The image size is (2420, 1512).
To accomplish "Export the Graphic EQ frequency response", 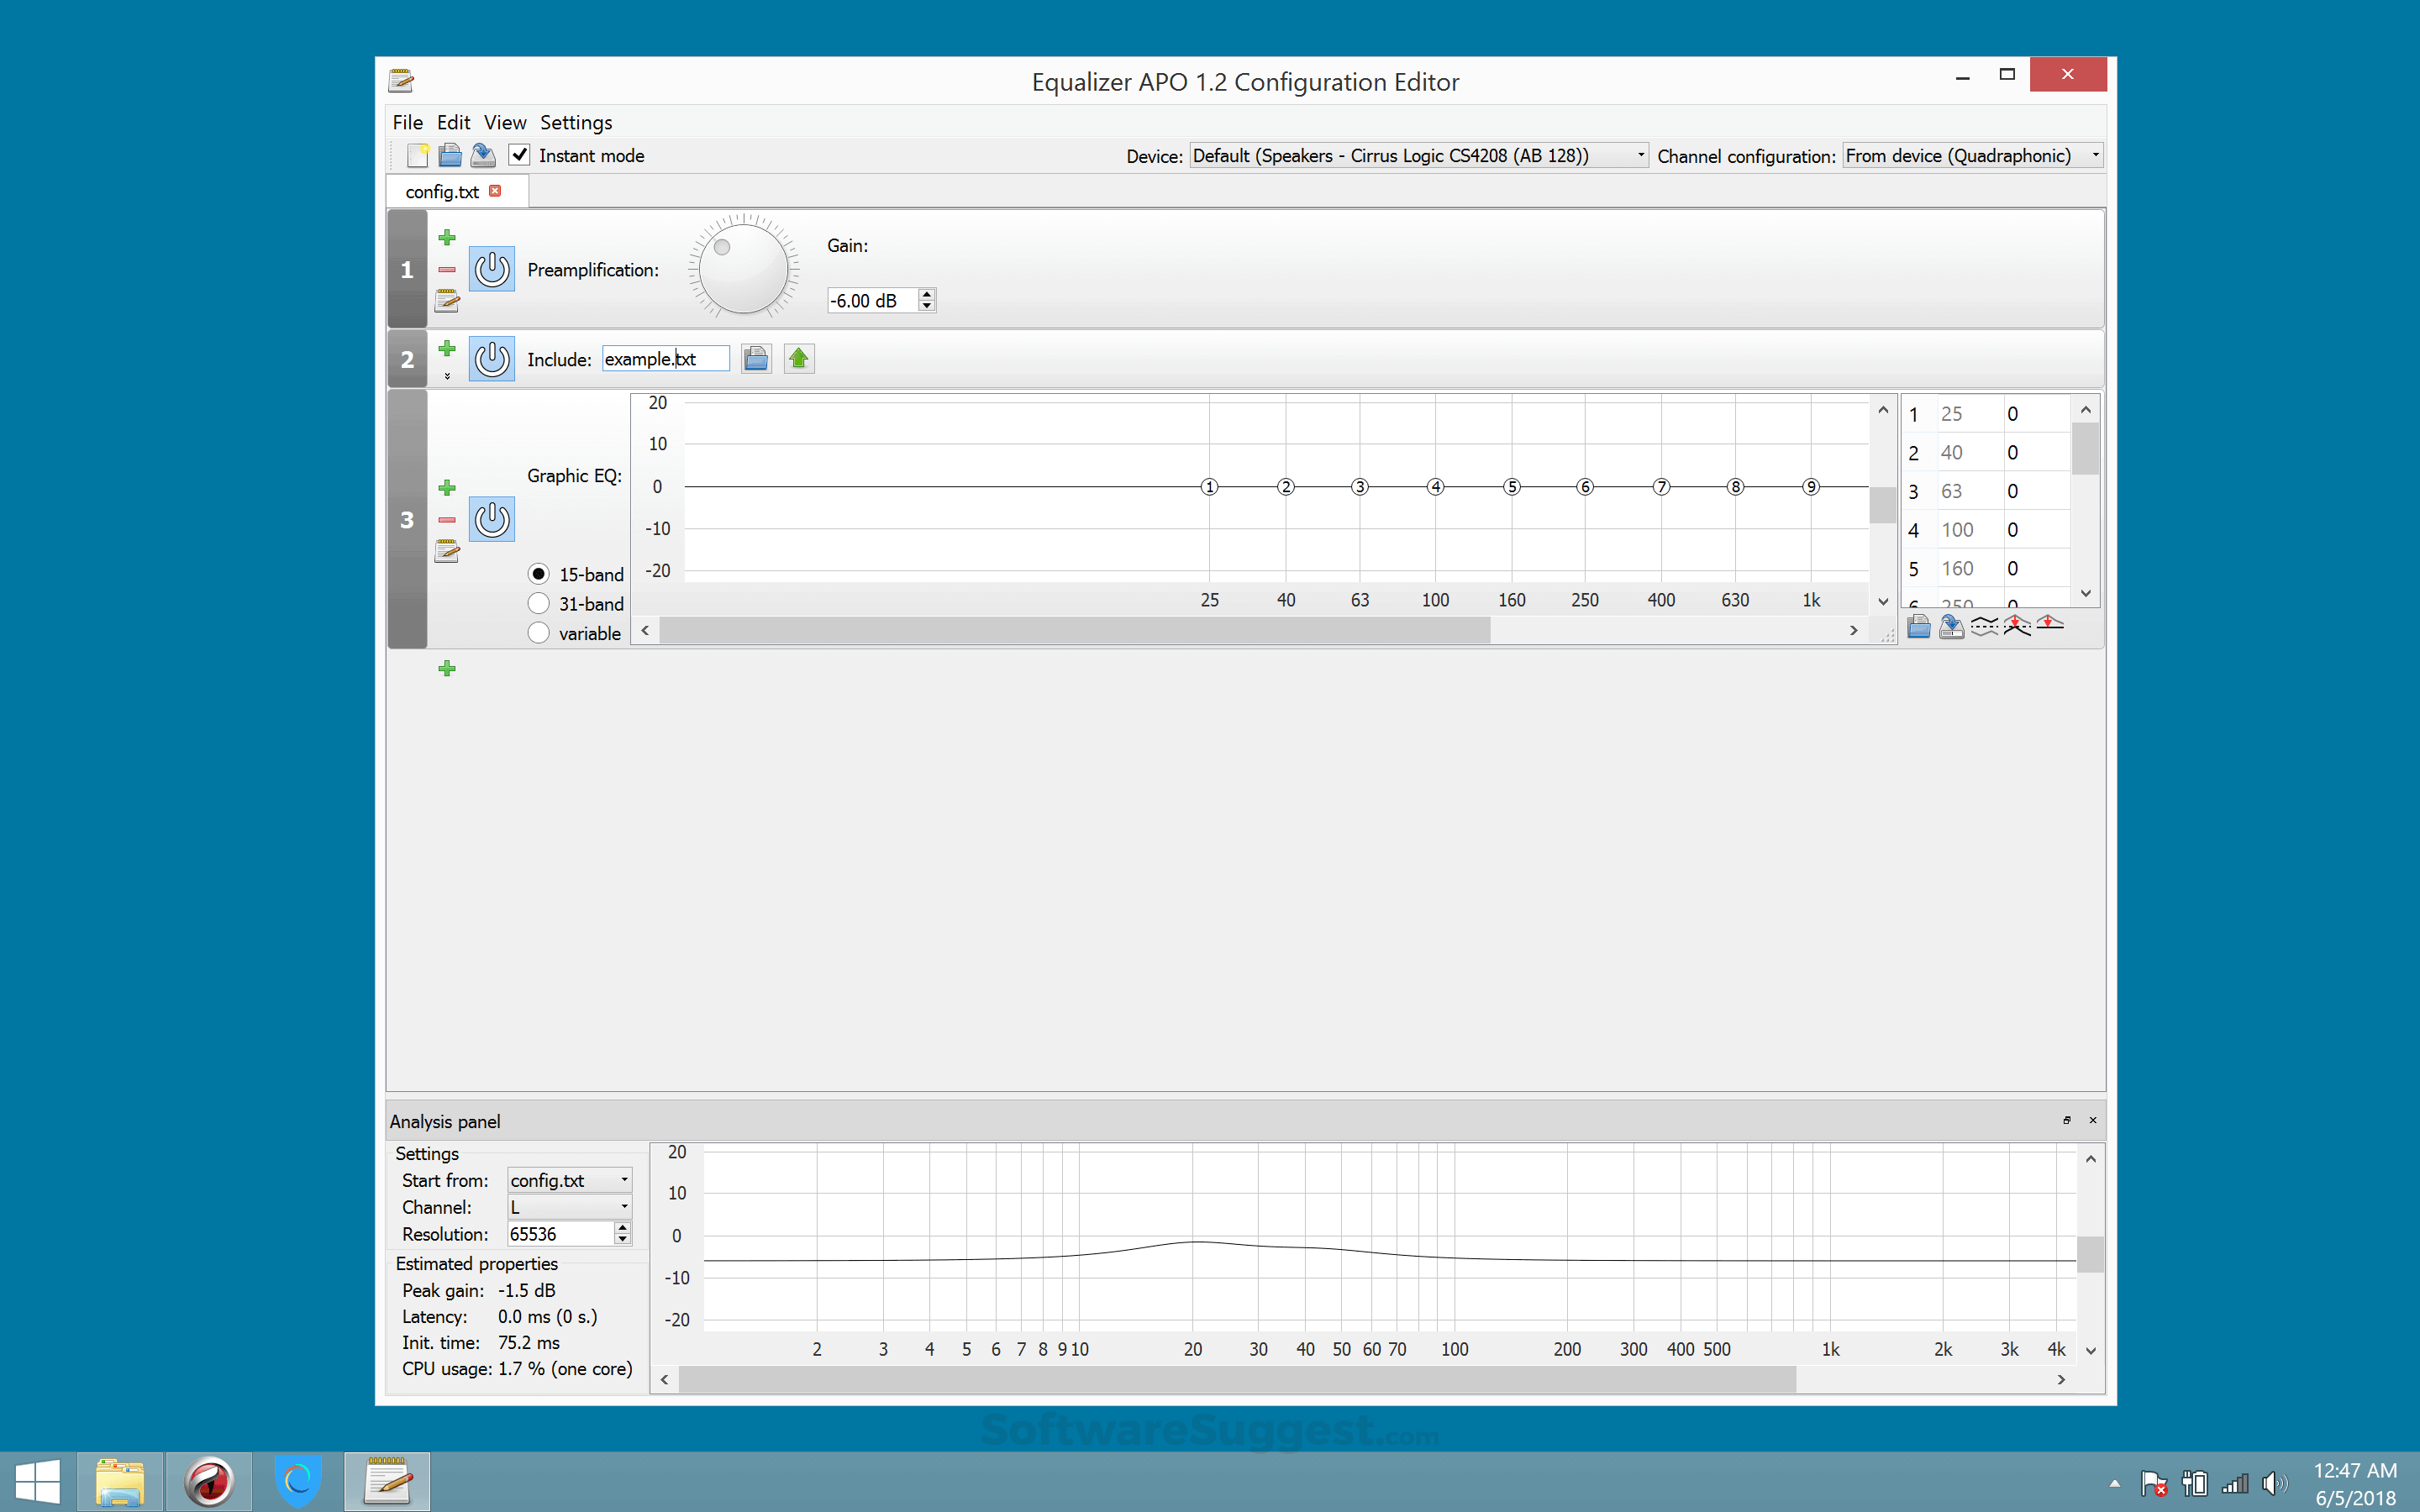I will point(1951,626).
